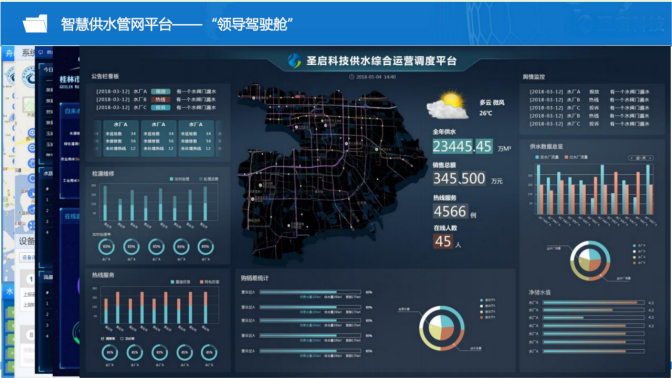
Task: Click the sun-and-cloud weather icon
Action: click(x=448, y=105)
